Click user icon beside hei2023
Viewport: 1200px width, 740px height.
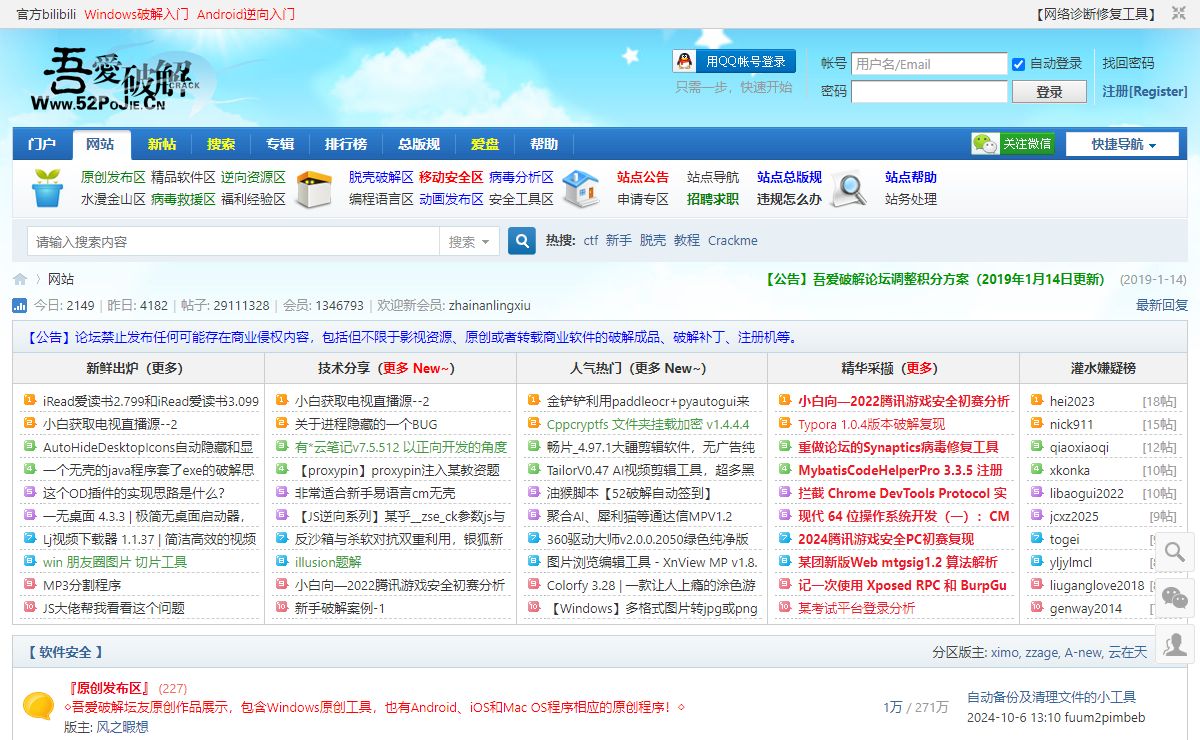(1037, 401)
